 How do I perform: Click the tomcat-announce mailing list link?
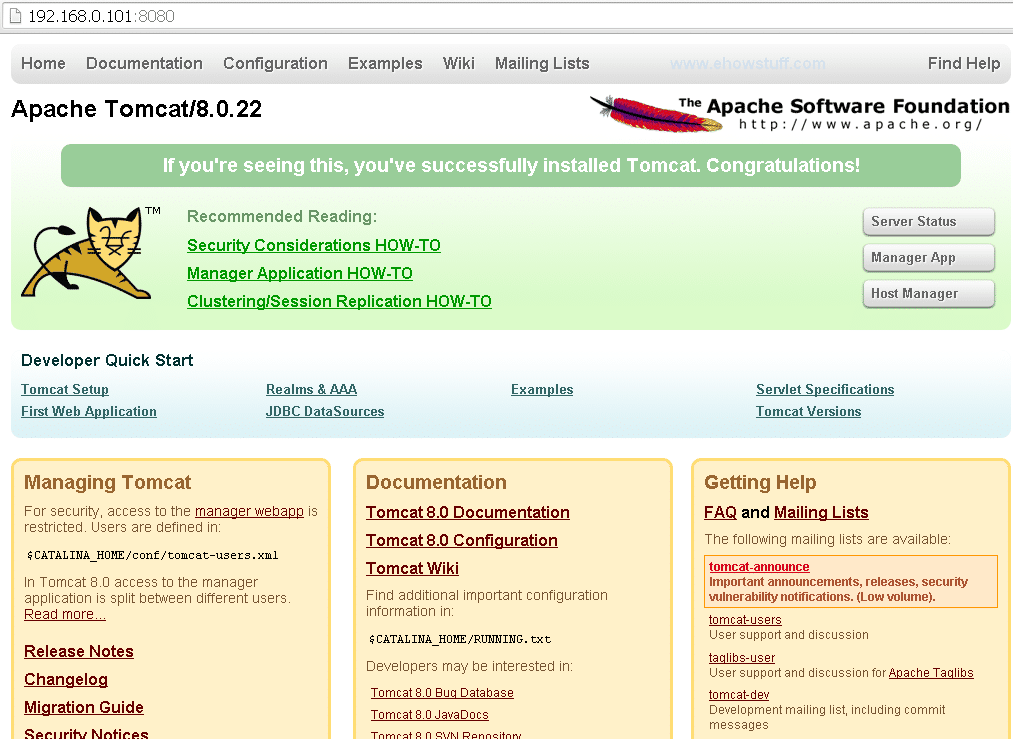pyautogui.click(x=758, y=566)
